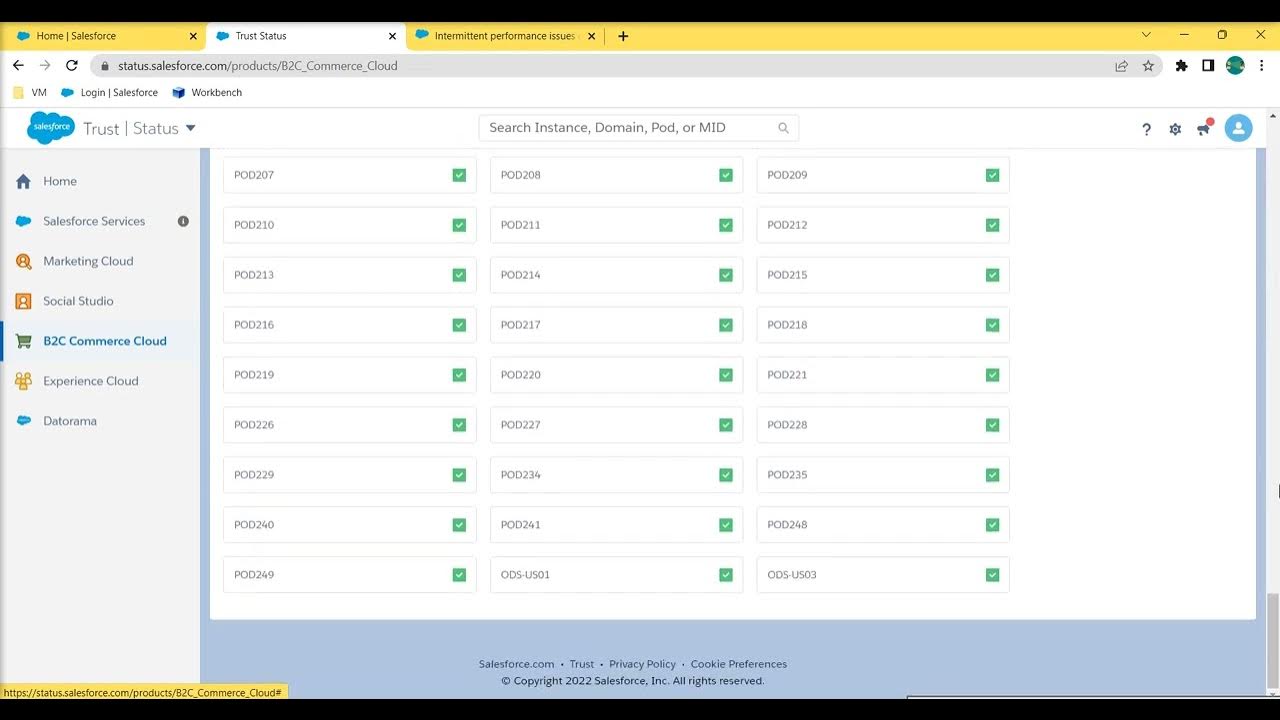This screenshot has height=720, width=1280.
Task: Toggle the browser side panel icon
Action: tap(1208, 66)
